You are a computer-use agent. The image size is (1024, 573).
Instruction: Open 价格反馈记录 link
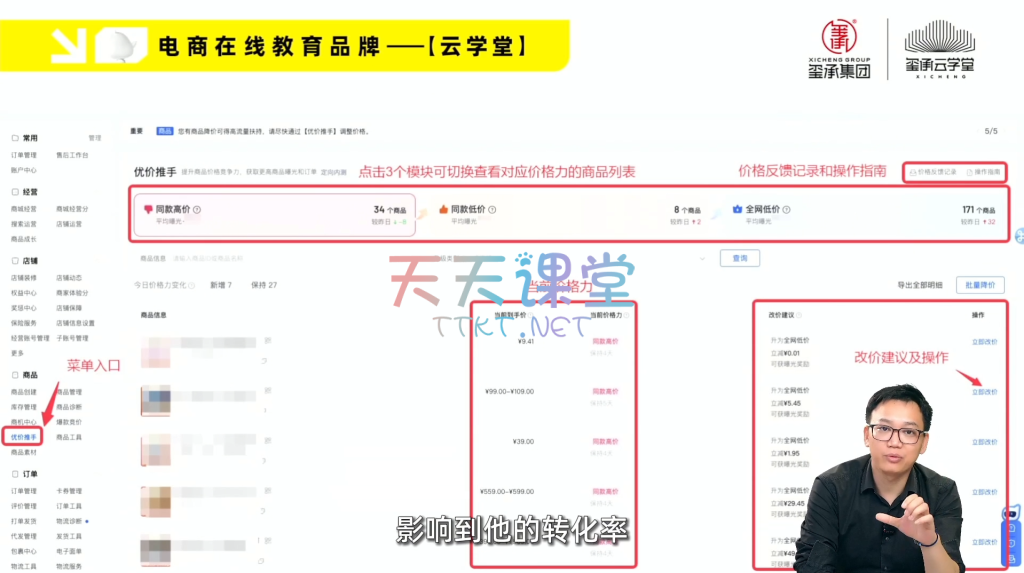pos(931,172)
